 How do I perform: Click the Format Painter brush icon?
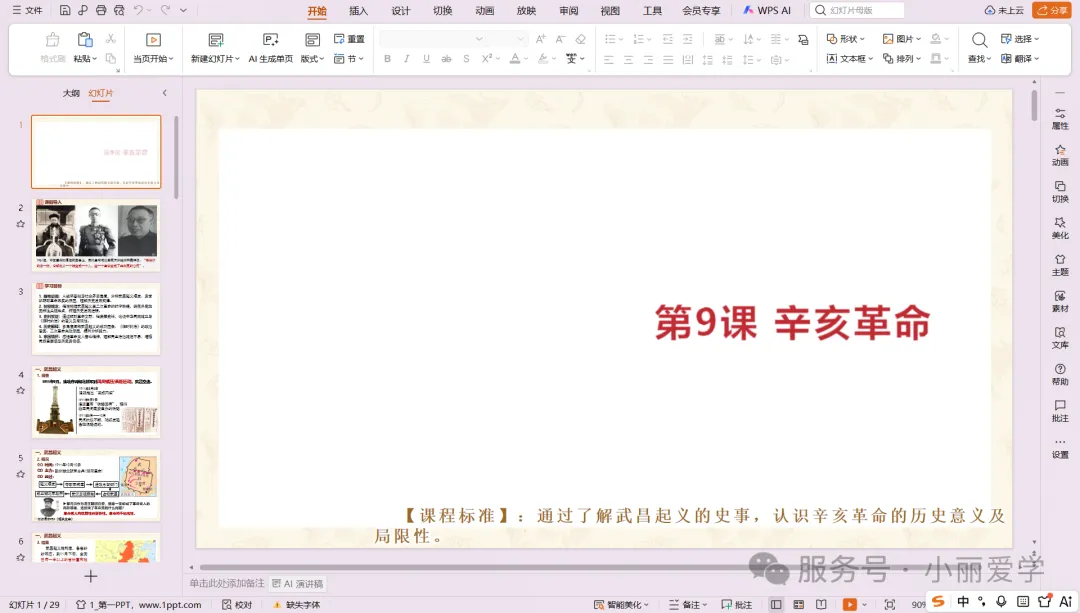click(x=52, y=40)
